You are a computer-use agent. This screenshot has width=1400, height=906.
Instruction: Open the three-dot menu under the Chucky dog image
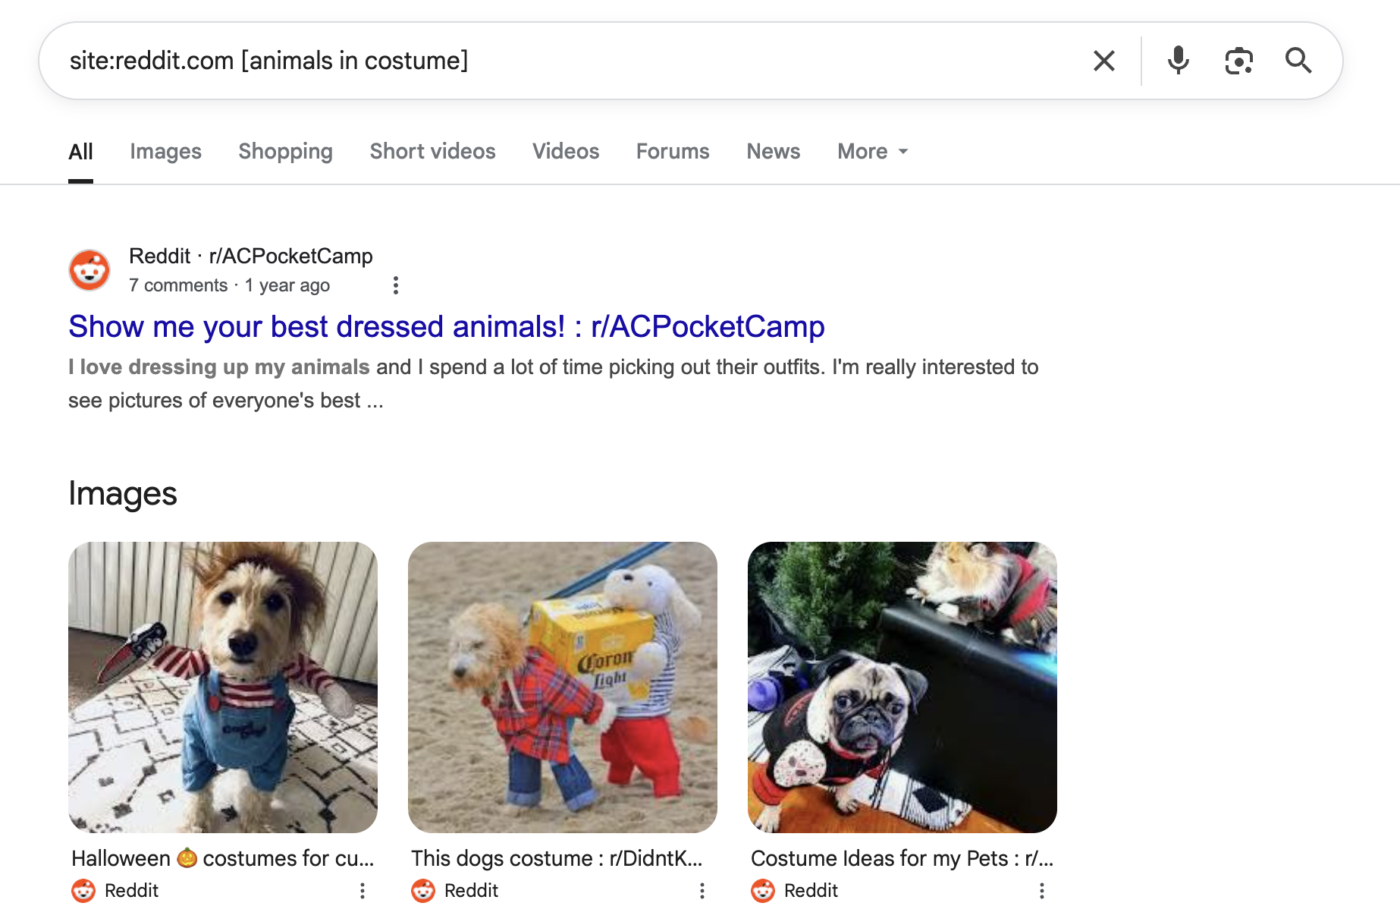[x=362, y=890]
